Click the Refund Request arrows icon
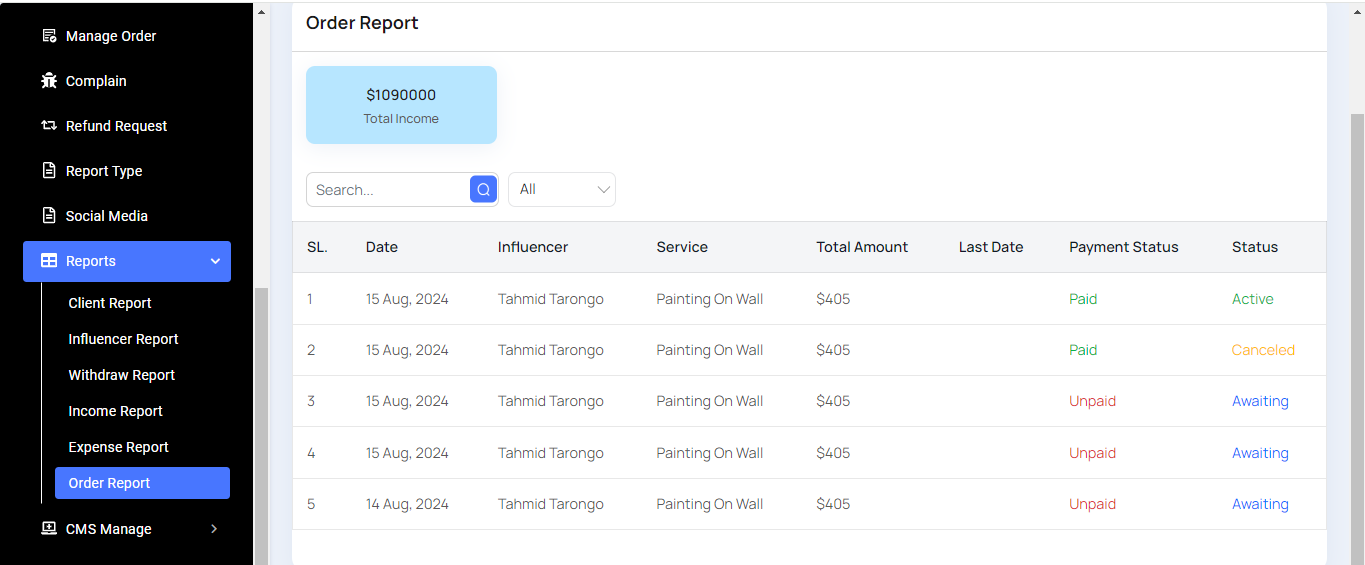 pos(49,126)
